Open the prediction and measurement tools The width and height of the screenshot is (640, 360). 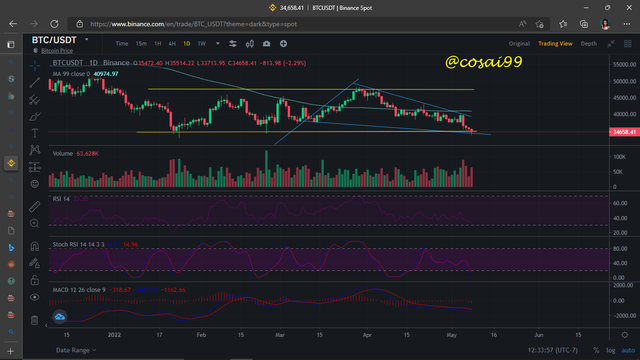coord(35,167)
